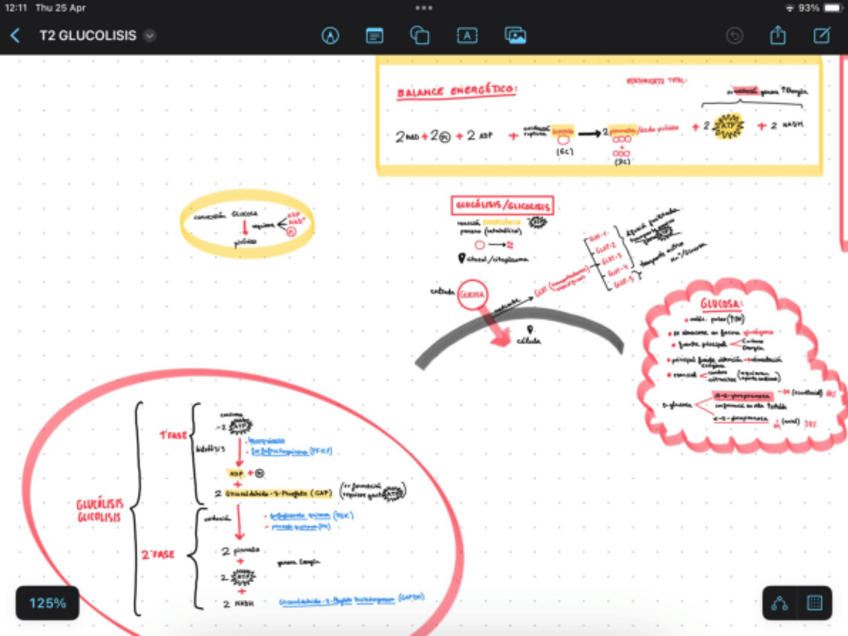Insert a sticky note from the toolbar
The height and width of the screenshot is (636, 848).
tap(375, 36)
